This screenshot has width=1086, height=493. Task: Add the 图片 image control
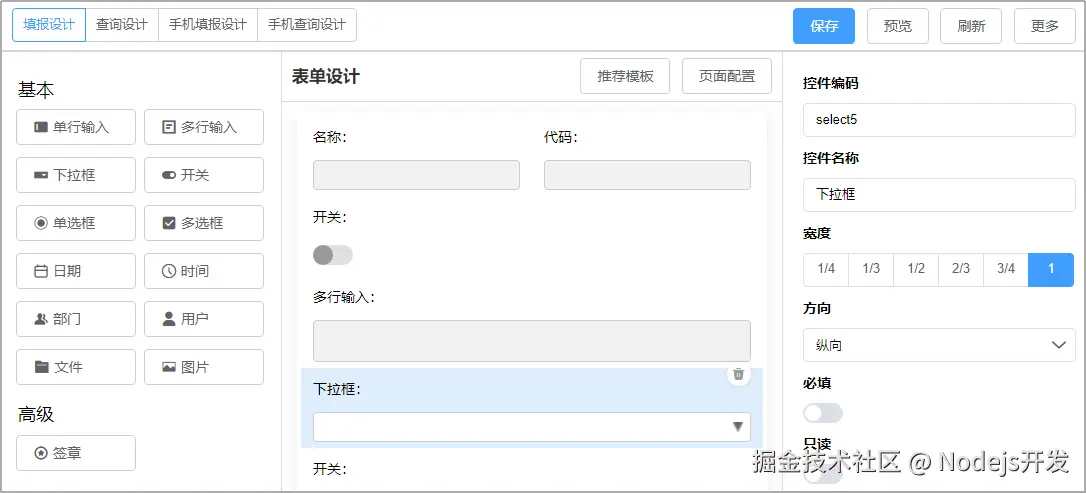[x=204, y=367]
